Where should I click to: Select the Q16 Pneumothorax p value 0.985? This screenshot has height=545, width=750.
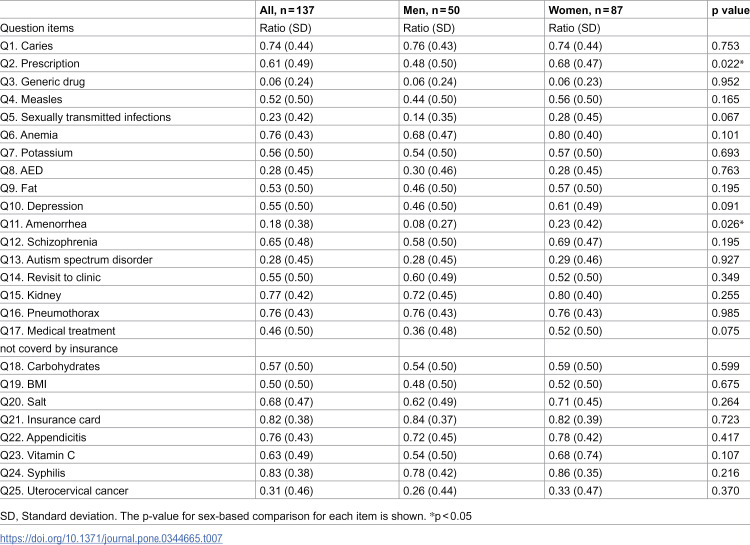(x=725, y=313)
